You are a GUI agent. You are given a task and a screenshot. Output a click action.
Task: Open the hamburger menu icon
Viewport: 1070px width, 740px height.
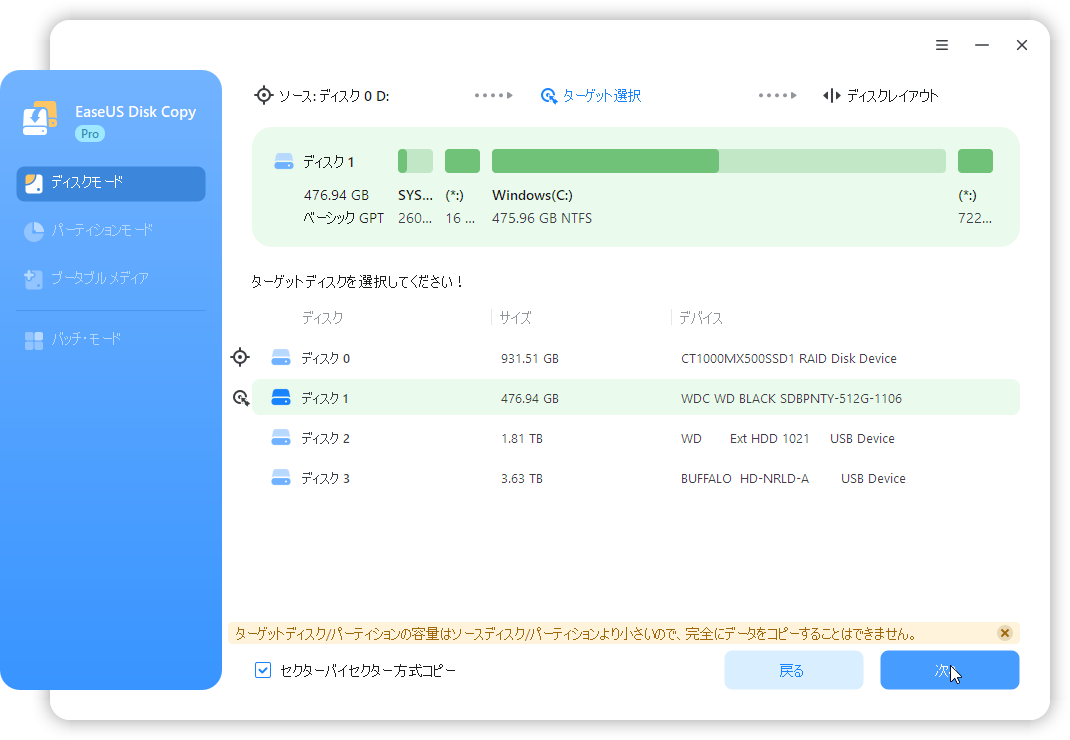(942, 45)
